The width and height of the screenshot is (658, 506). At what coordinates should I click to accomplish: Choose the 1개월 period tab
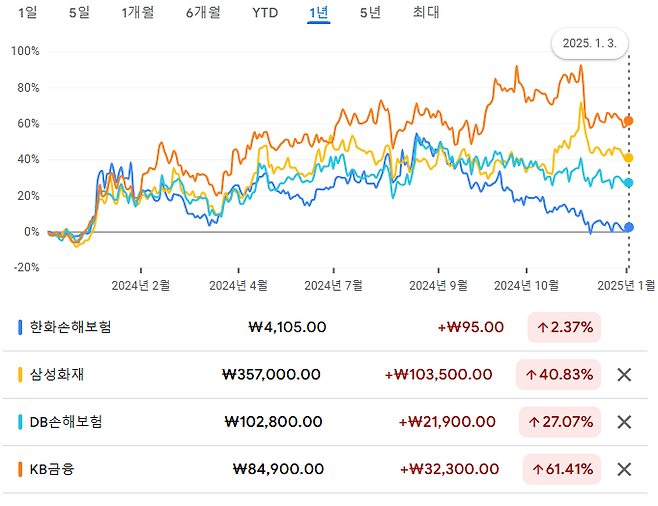coord(137,13)
